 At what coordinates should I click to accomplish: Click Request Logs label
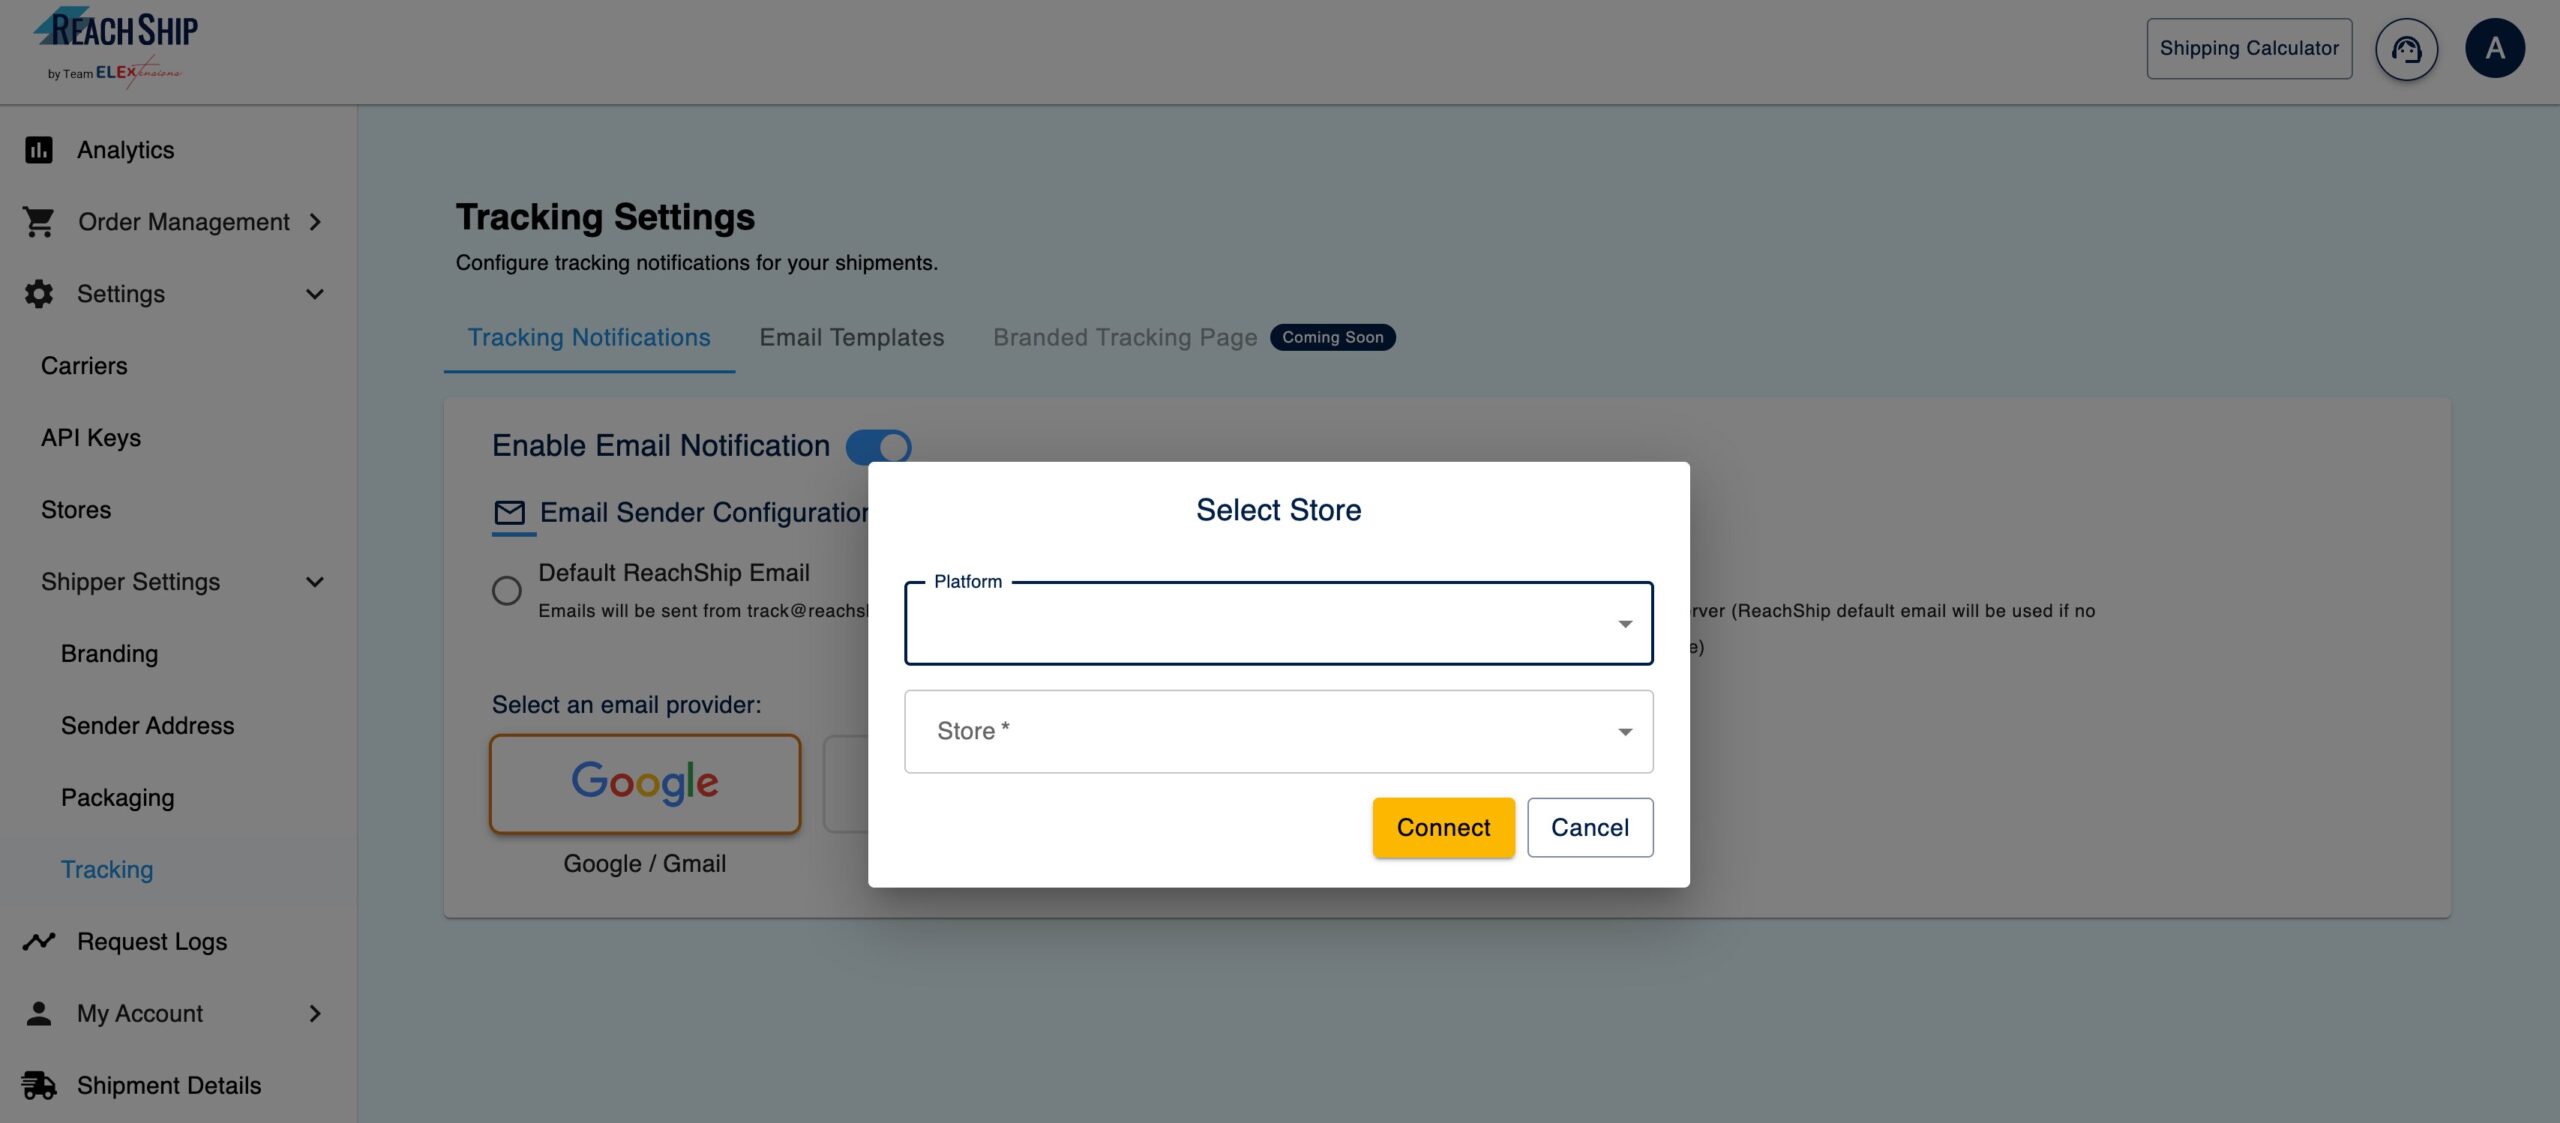click(152, 942)
